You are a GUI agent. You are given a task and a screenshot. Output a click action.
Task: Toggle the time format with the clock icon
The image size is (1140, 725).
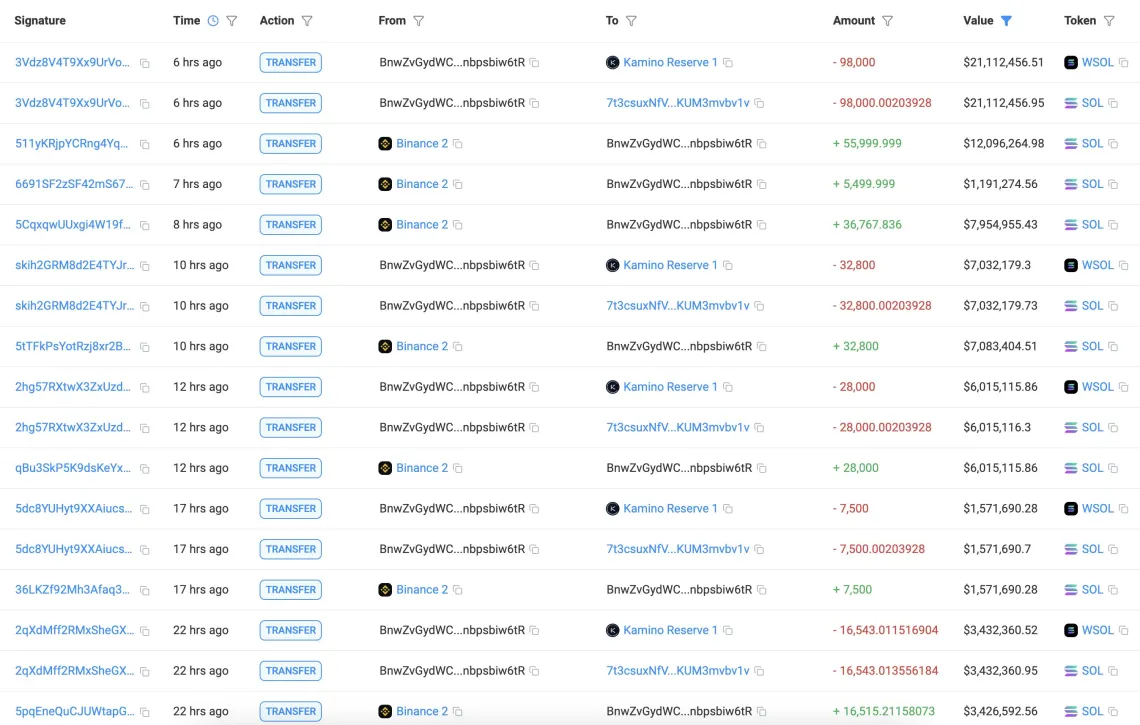(212, 21)
